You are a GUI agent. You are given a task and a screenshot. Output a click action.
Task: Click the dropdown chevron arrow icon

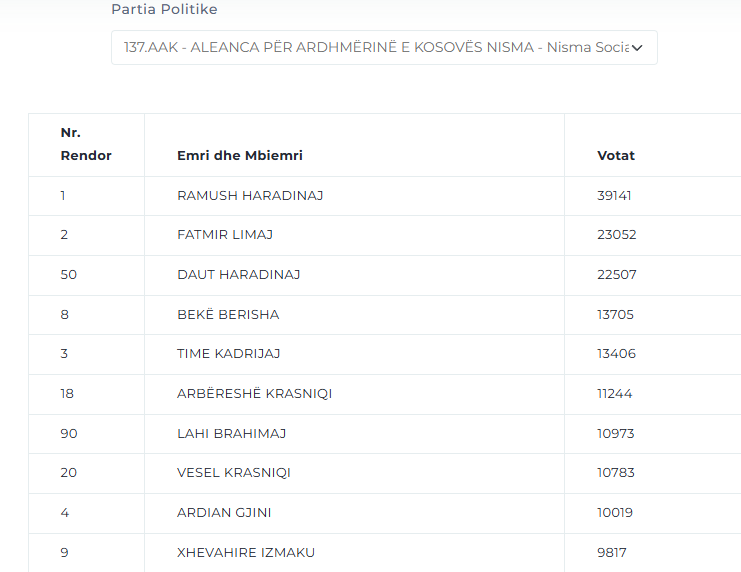[x=637, y=47]
